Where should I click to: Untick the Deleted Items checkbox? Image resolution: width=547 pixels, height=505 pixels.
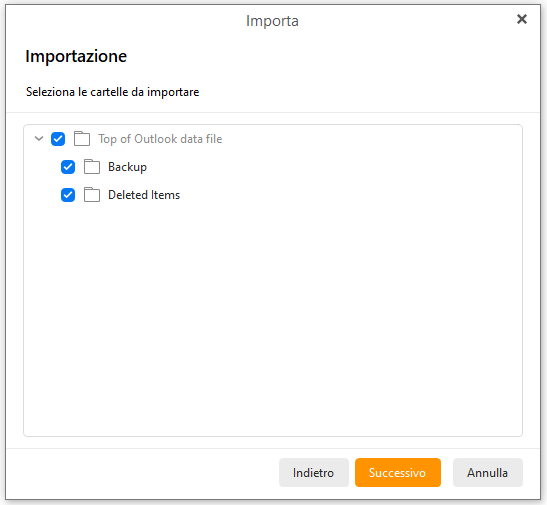click(x=68, y=195)
